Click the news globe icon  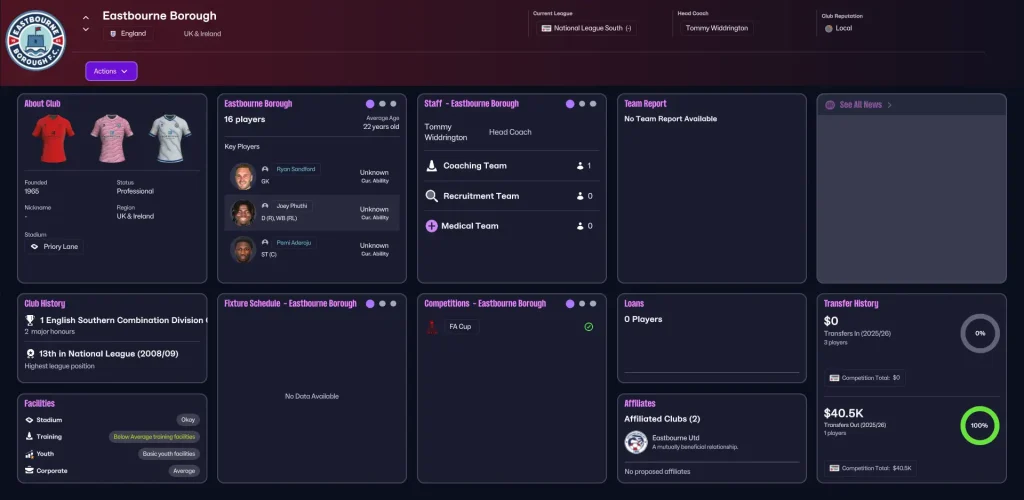coord(830,104)
